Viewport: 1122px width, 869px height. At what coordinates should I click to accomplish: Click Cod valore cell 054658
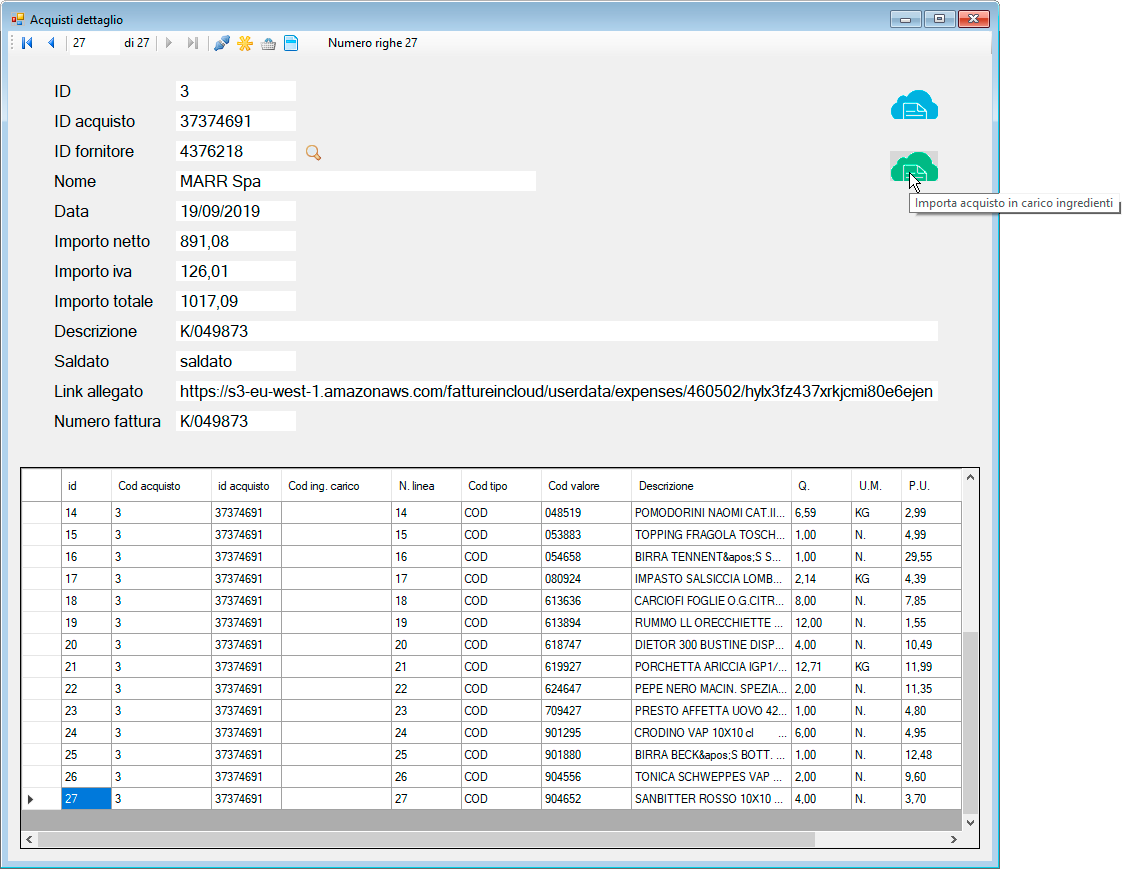point(586,557)
